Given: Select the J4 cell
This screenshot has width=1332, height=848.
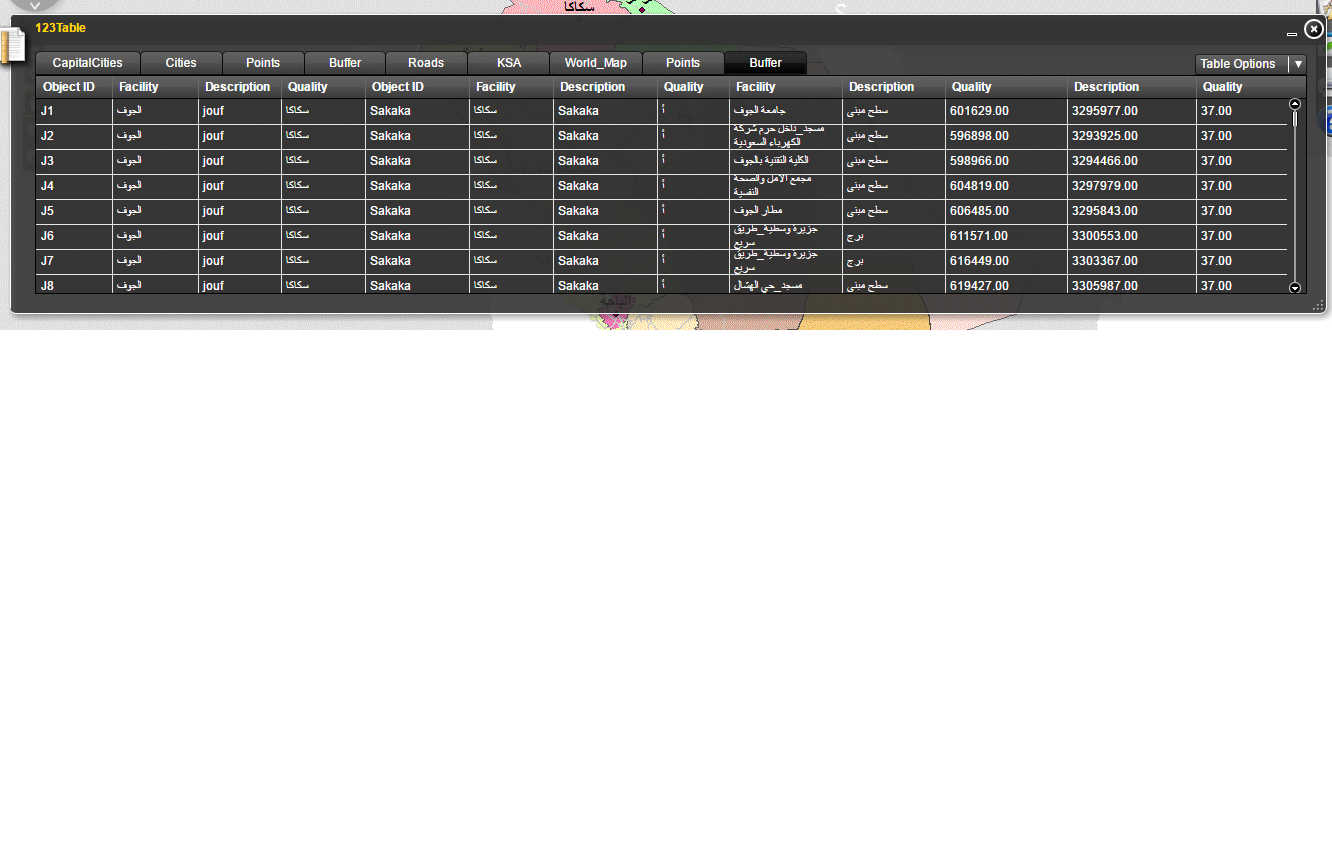Looking at the screenshot, I should pos(74,186).
